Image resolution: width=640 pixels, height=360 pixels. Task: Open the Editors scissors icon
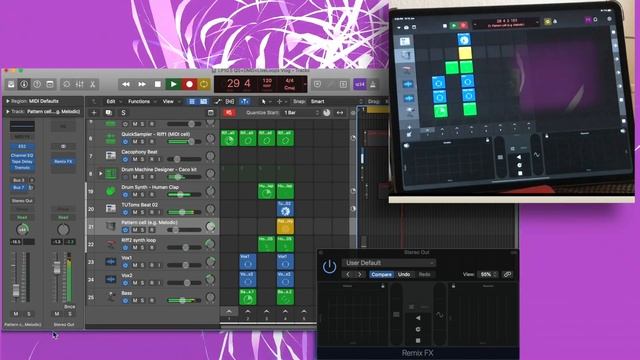click(x=93, y=84)
